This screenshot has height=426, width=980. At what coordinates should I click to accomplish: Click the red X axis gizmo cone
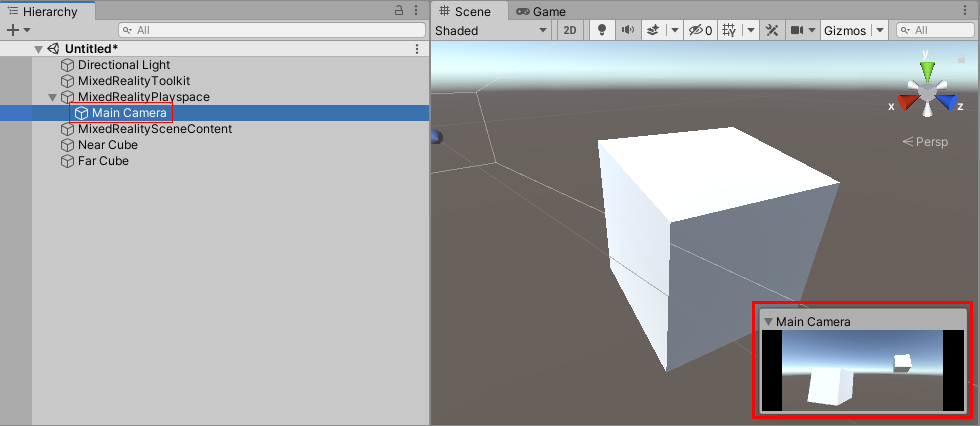pyautogui.click(x=906, y=103)
